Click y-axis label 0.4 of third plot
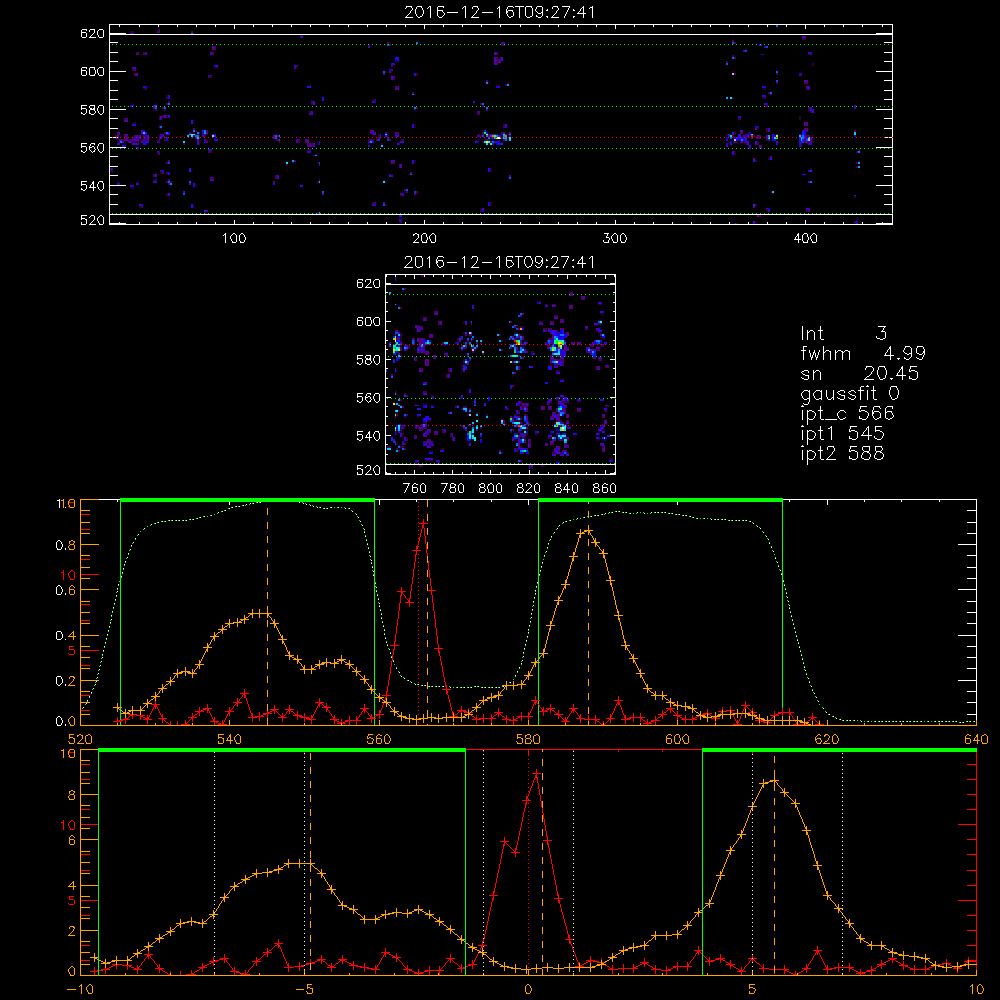 tap(66, 636)
